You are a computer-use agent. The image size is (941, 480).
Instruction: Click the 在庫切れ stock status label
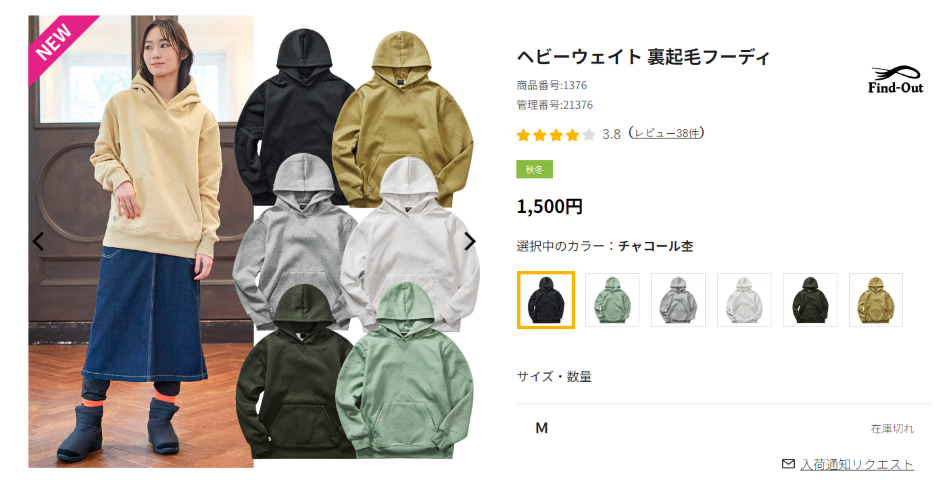pos(892,428)
